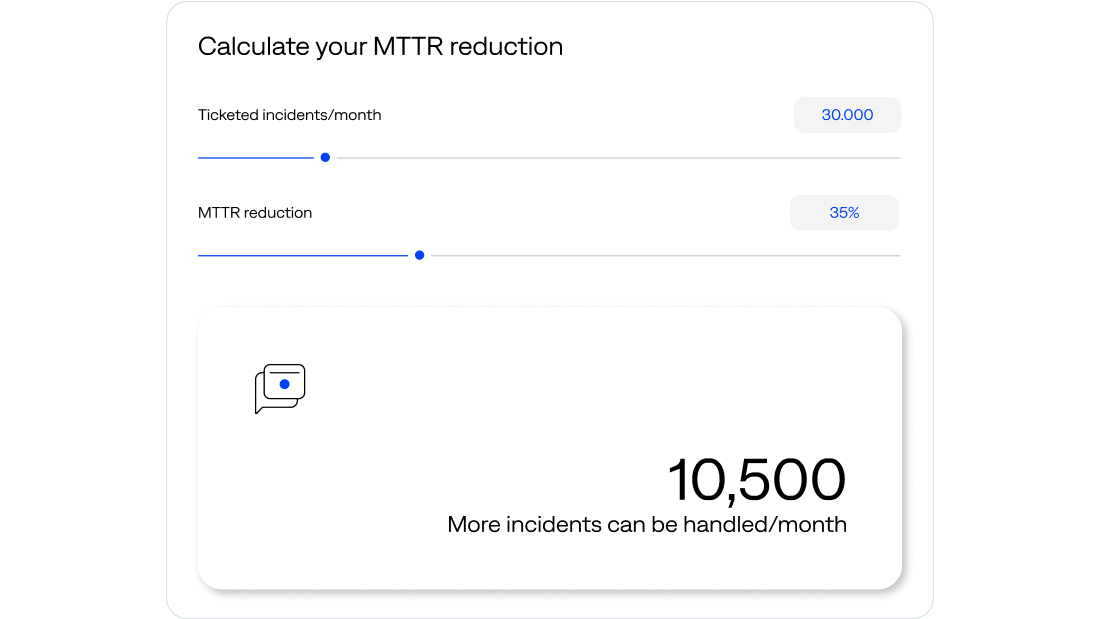Click the chat bubbles icon in result card
Image resolution: width=1100 pixels, height=619 pixels.
coord(279,389)
